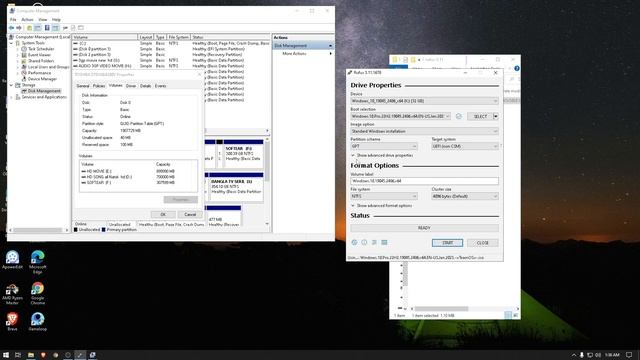The image size is (640, 360).
Task: Select the SOFTEAR partition block in disk map
Action: (244, 153)
